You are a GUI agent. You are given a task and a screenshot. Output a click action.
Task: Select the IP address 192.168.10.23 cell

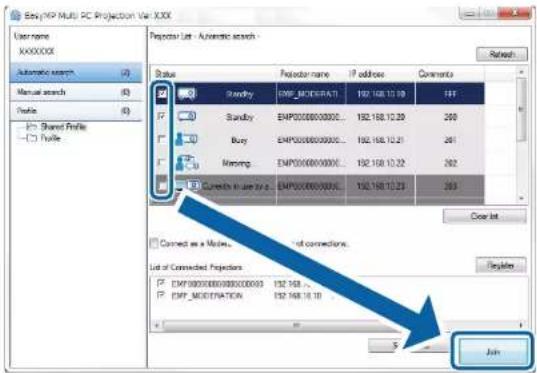[x=381, y=186]
